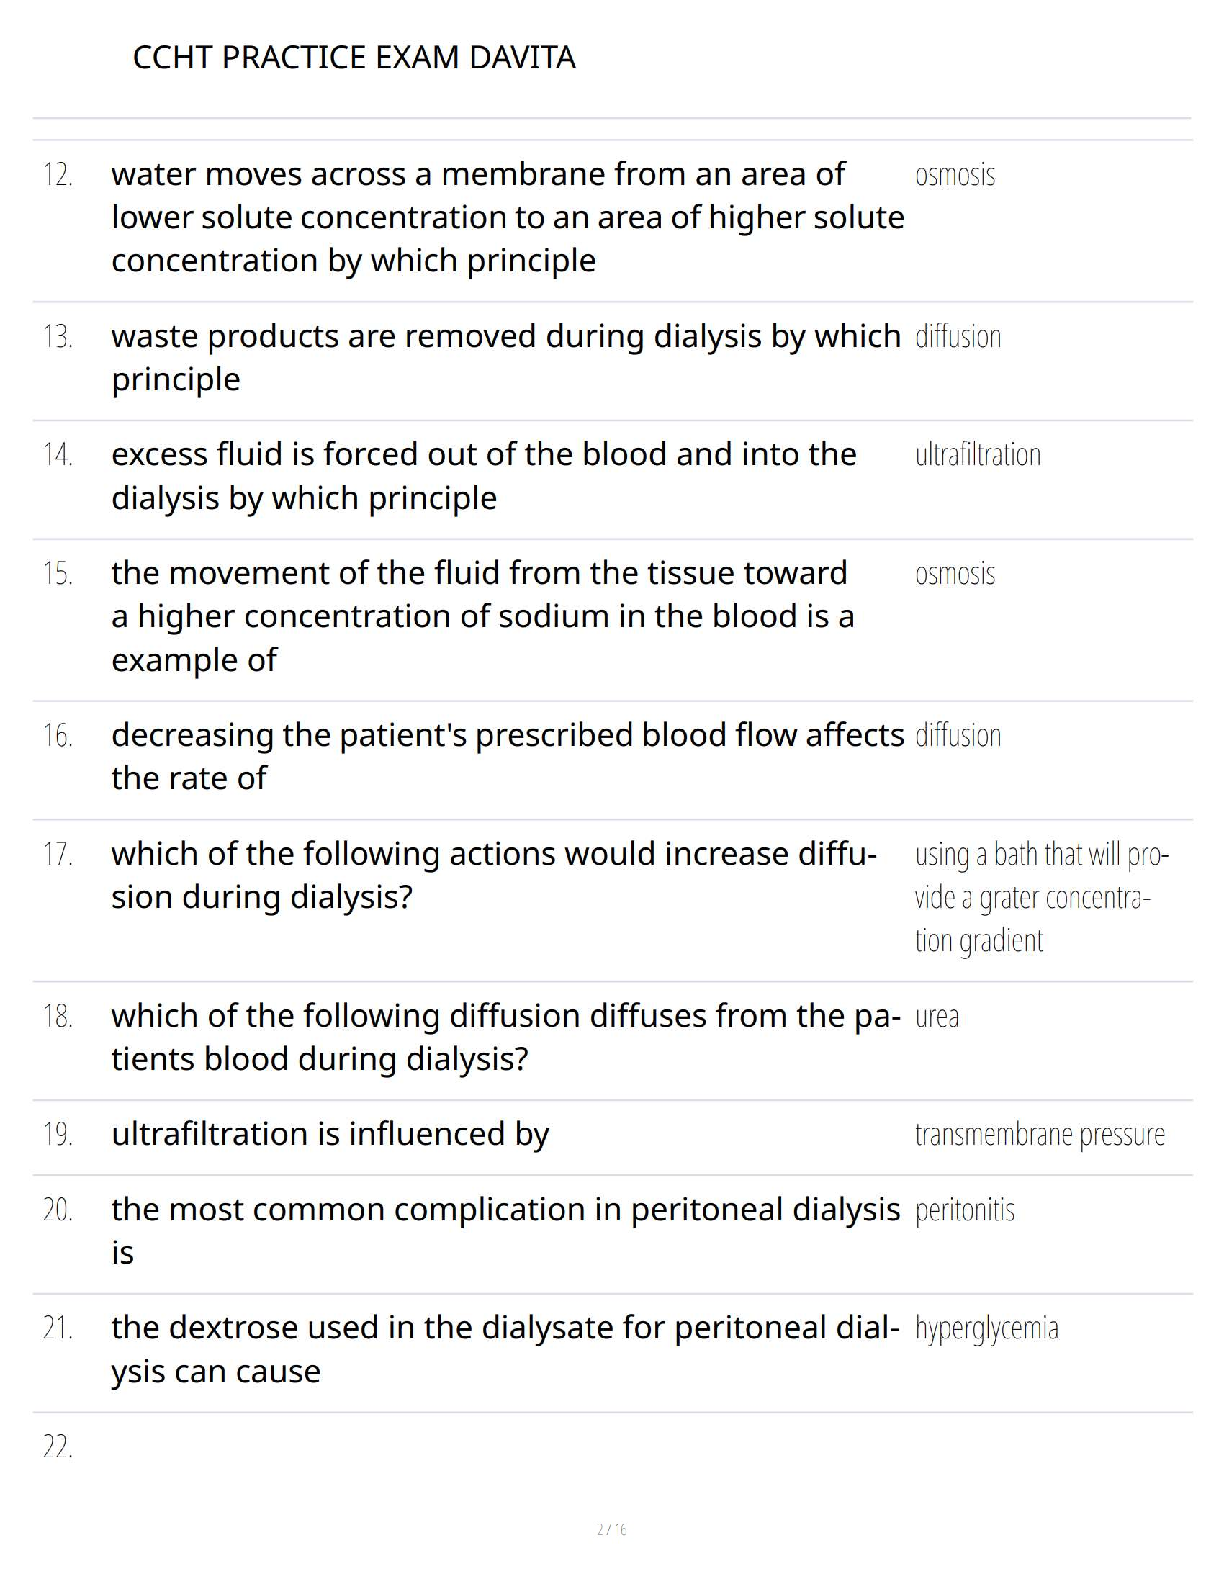Image resolution: width=1224 pixels, height=1584 pixels.
Task: Select the "transmembrane pressure" answer
Action: [1039, 1135]
